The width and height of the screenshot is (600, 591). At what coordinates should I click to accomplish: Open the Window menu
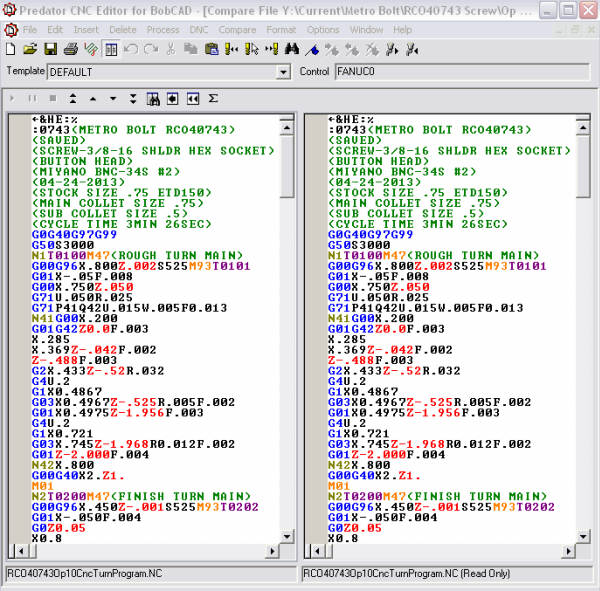click(x=366, y=29)
